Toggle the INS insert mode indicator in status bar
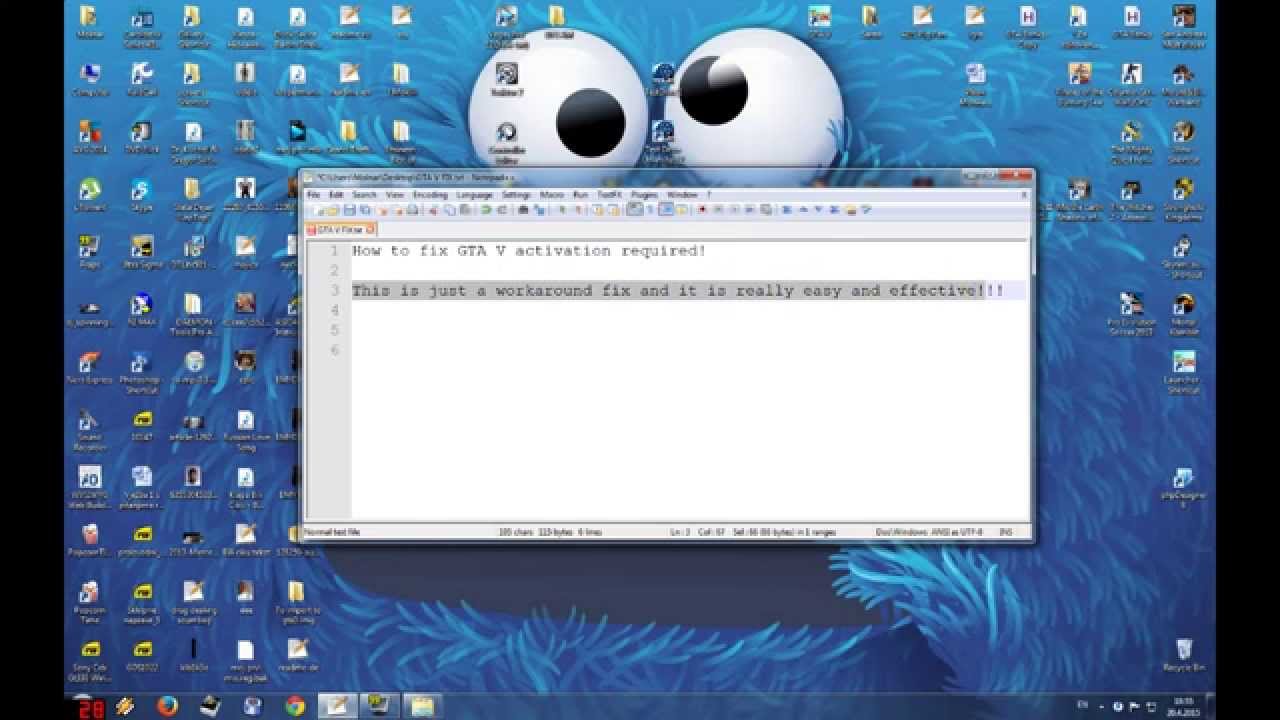This screenshot has height=720, width=1280. click(1005, 532)
